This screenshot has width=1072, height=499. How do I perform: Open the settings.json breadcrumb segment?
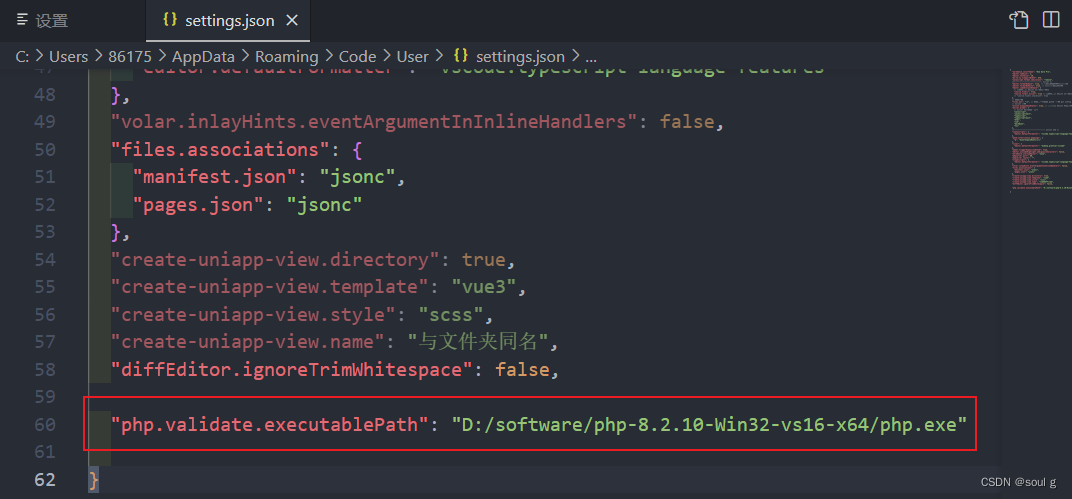pyautogui.click(x=520, y=56)
